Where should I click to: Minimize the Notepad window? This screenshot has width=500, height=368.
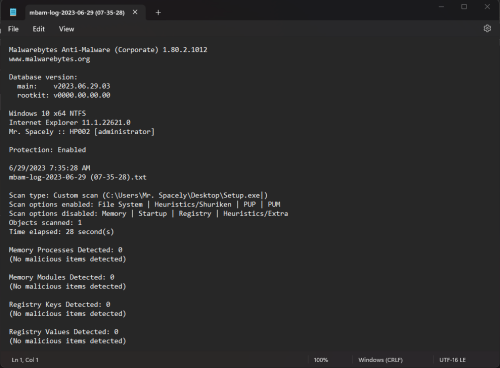[x=441, y=7]
